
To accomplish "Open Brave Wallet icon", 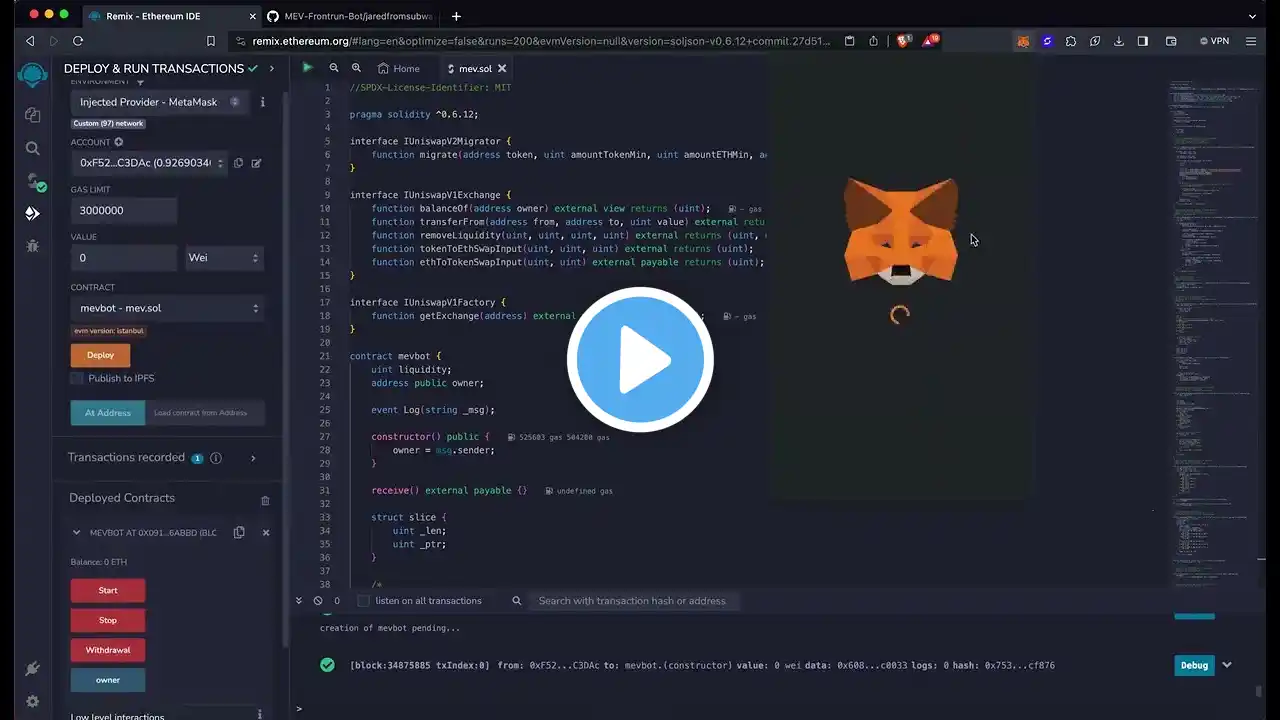I will click(x=1171, y=41).
